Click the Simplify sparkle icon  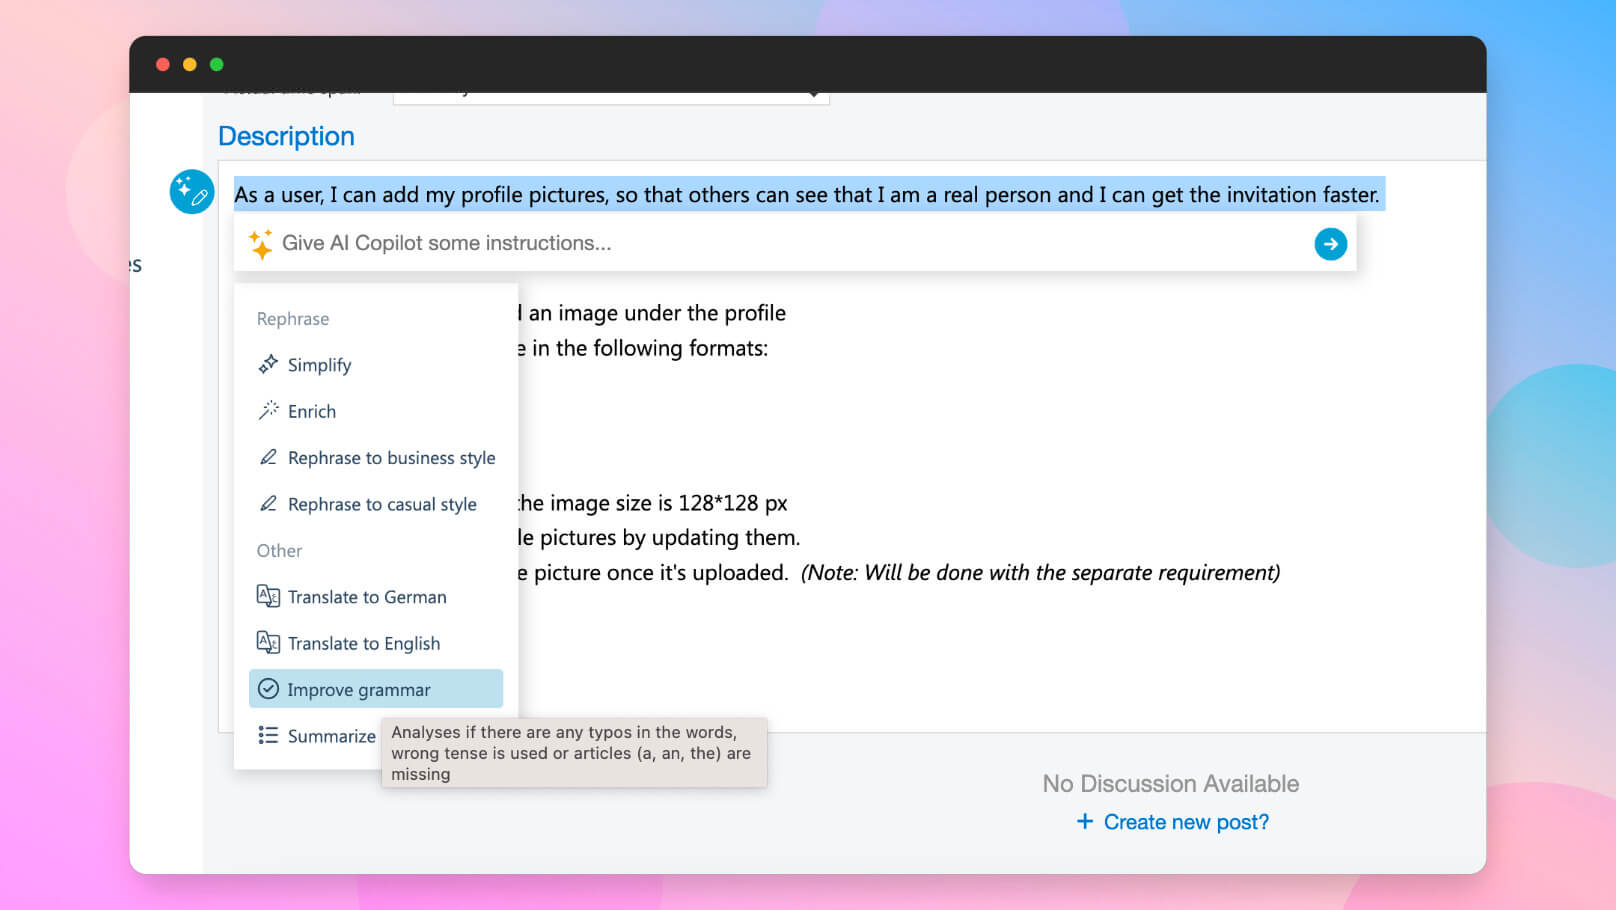coord(268,364)
